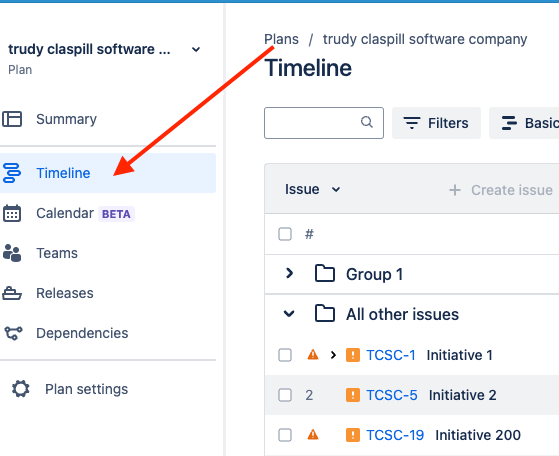The width and height of the screenshot is (559, 456).
Task: Expand Initiative 1 child issues
Action: click(333, 355)
